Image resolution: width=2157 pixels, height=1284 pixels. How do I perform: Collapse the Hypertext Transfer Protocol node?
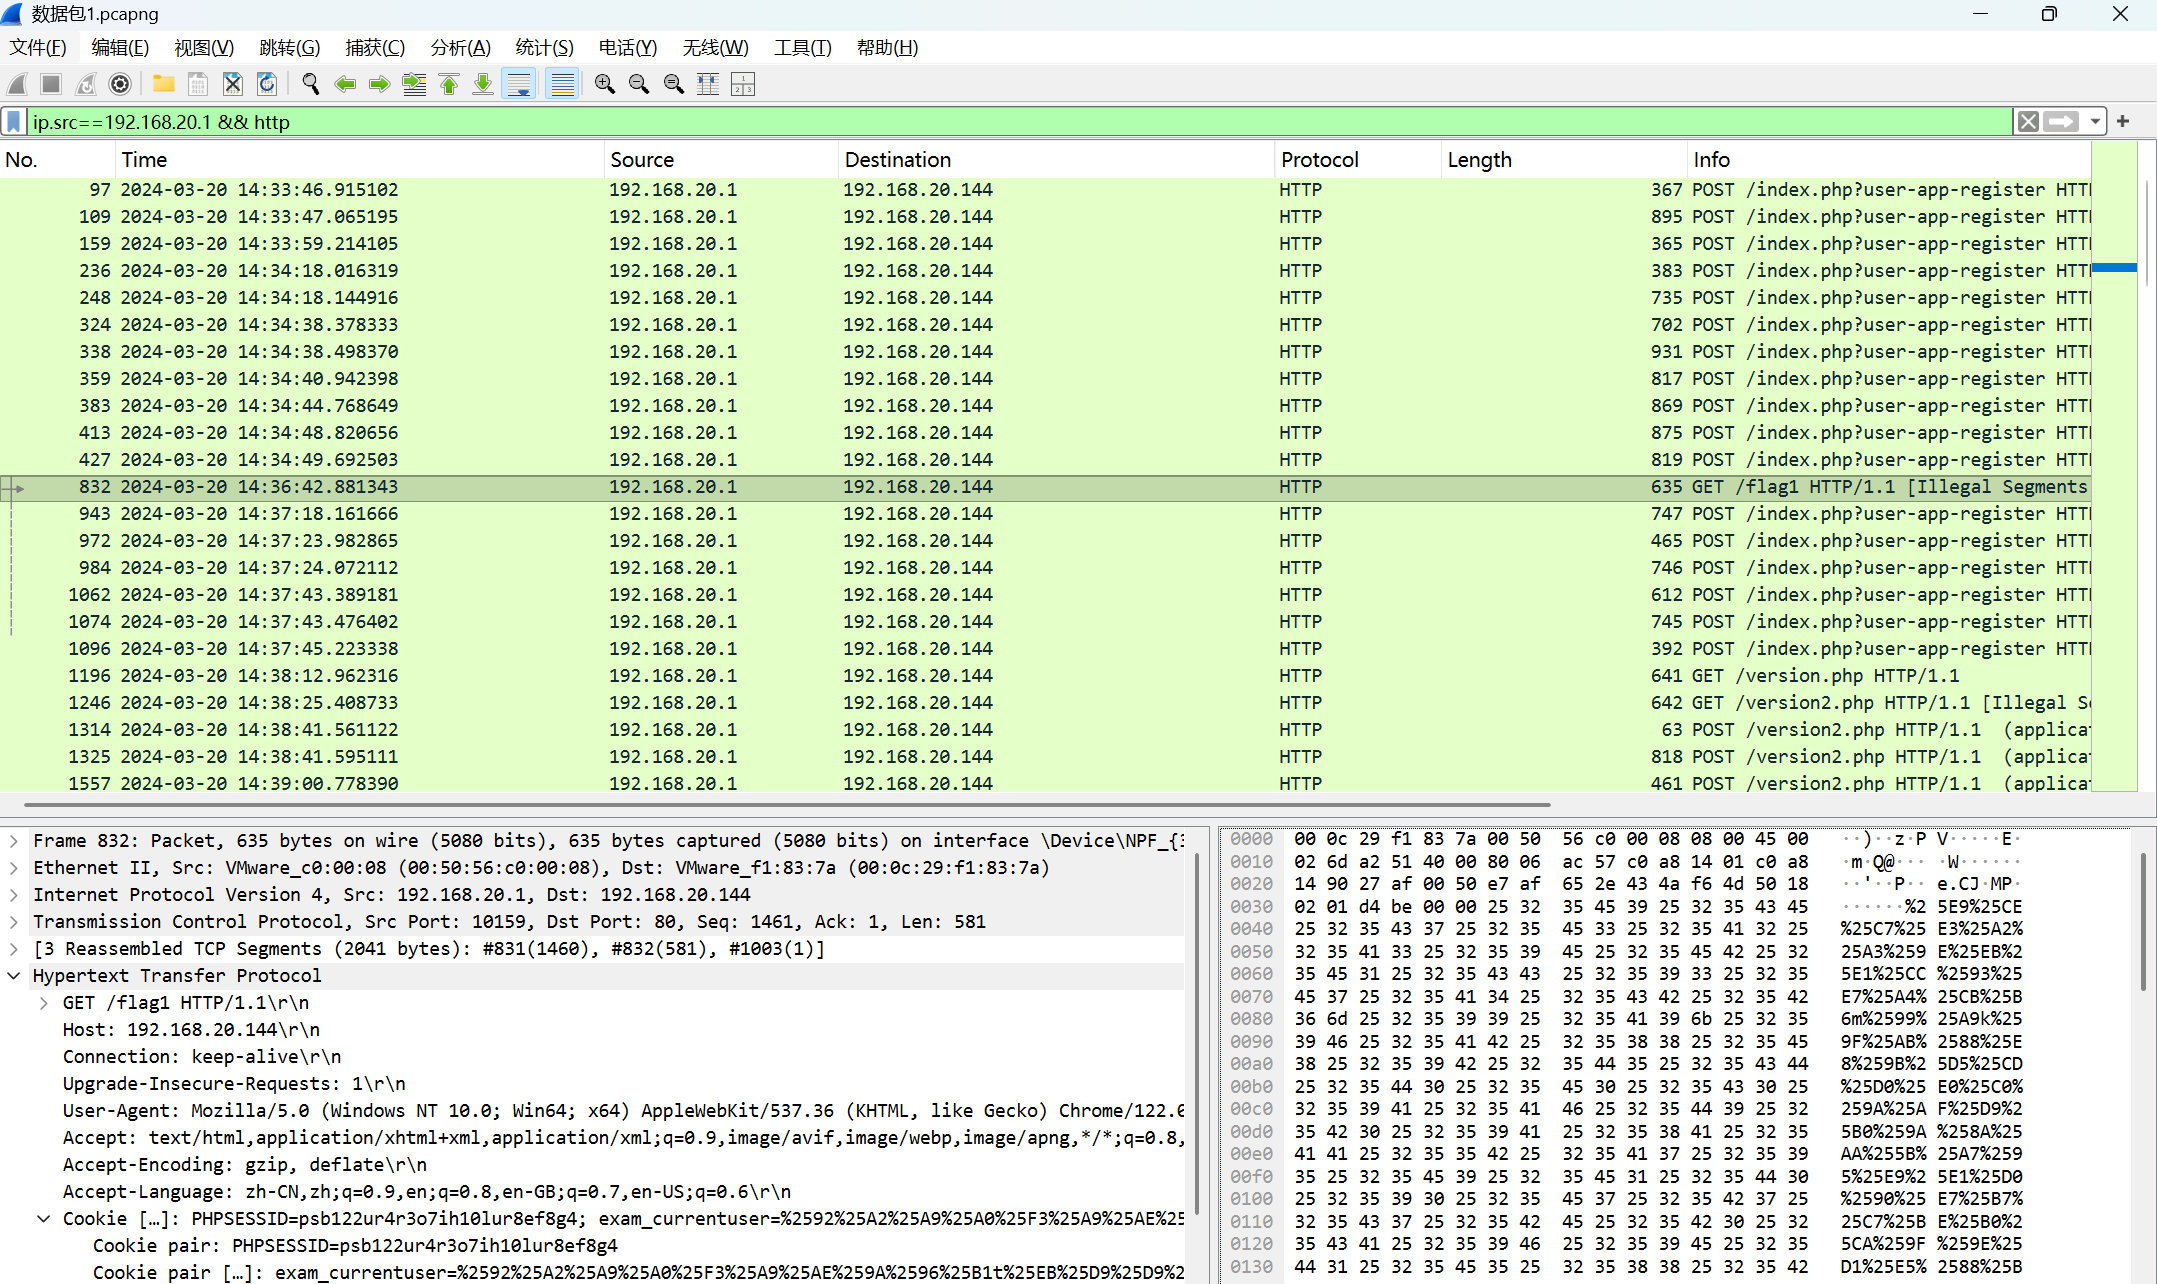click(x=14, y=976)
